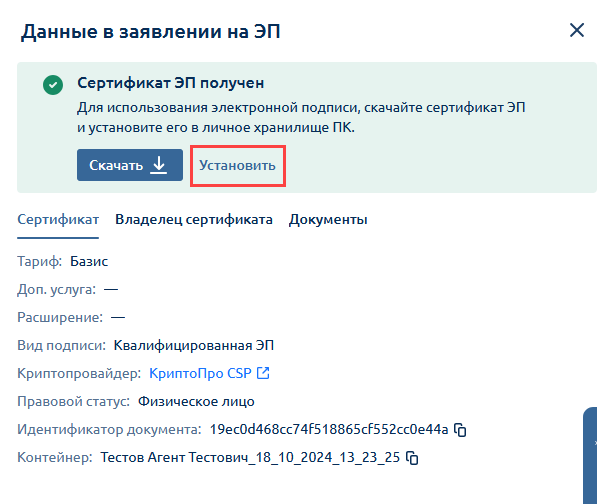Copy the container name with copy icon
The width and height of the screenshot is (597, 504).
point(412,458)
